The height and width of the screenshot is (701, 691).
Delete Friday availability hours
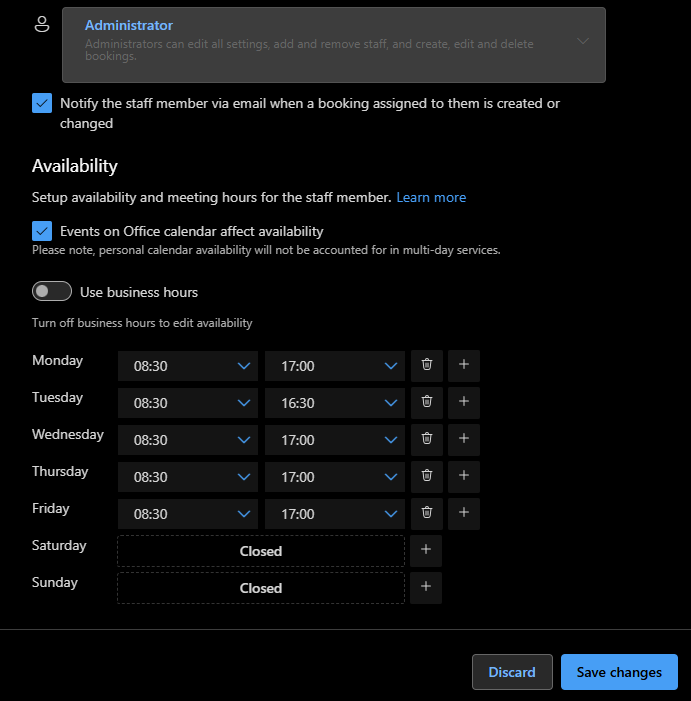[x=427, y=514]
